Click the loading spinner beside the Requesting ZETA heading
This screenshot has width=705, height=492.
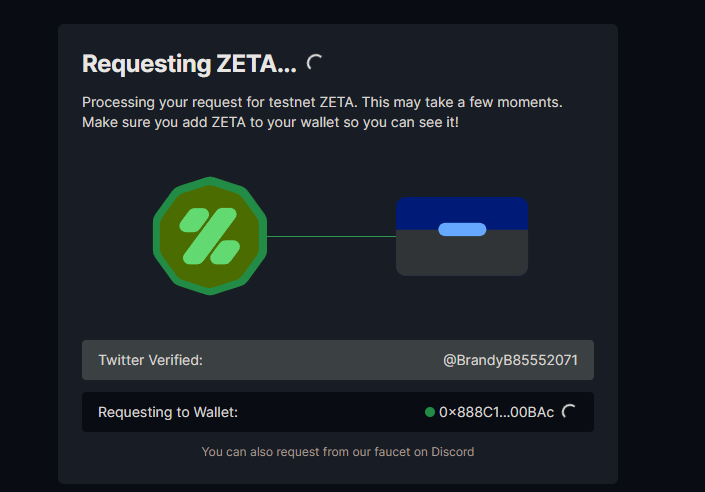coord(314,63)
